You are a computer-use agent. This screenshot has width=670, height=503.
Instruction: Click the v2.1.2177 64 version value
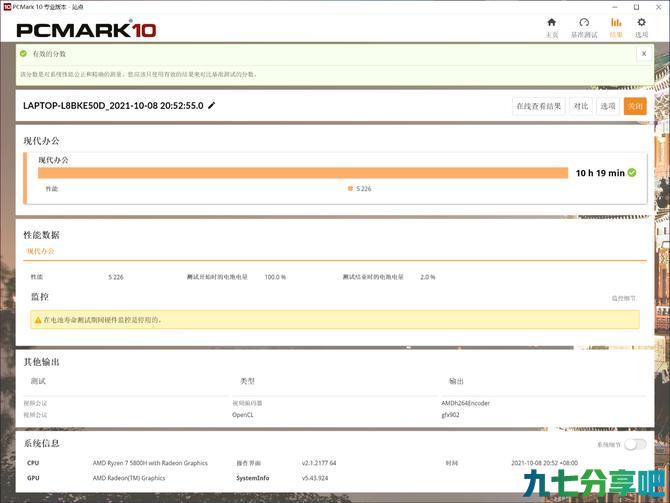319,463
